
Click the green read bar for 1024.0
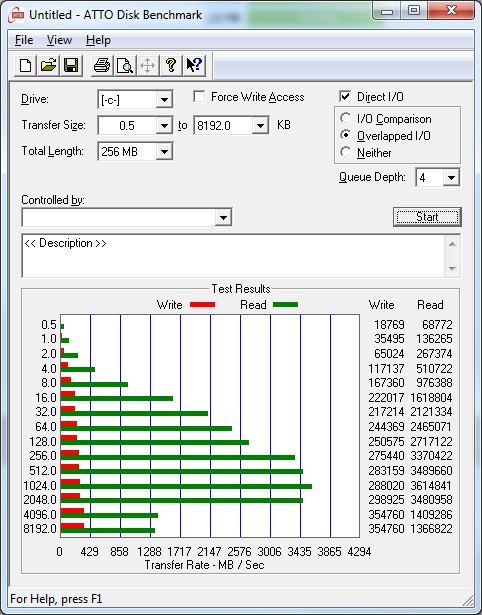tap(186, 486)
